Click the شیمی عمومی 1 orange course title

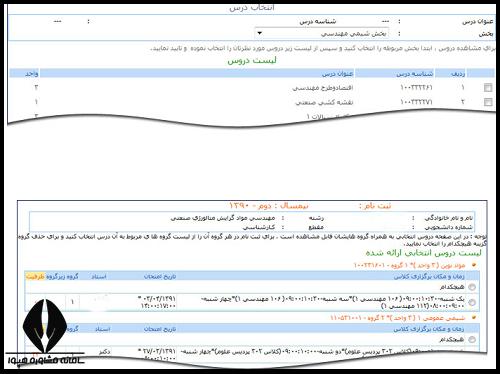point(398,318)
